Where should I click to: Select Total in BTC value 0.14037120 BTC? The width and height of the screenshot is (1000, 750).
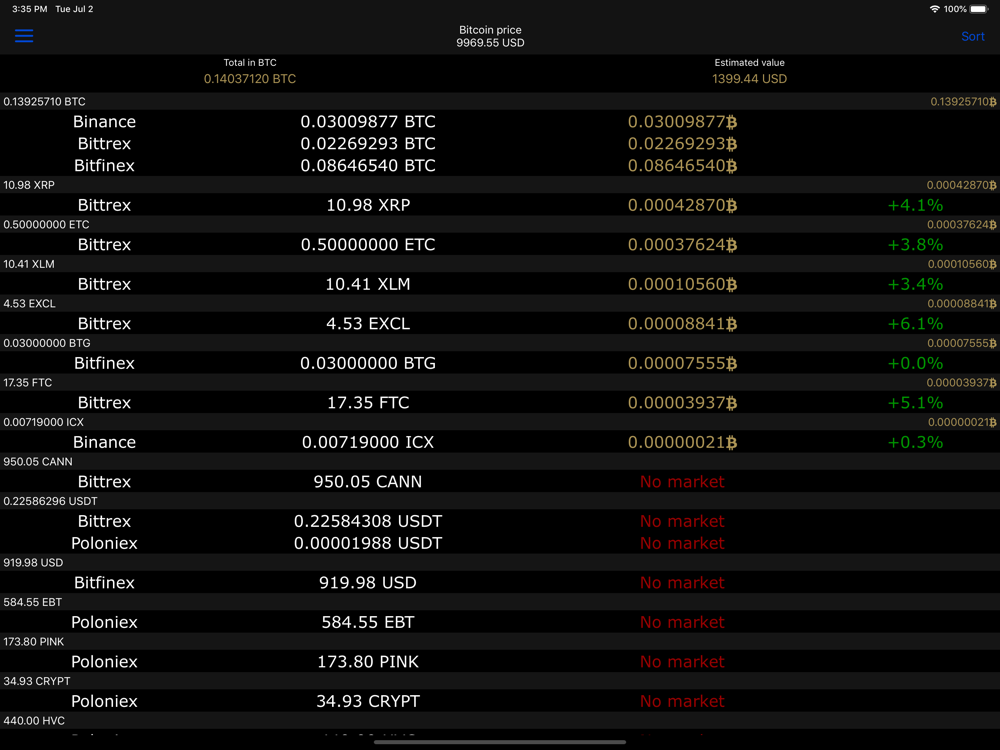point(249,78)
